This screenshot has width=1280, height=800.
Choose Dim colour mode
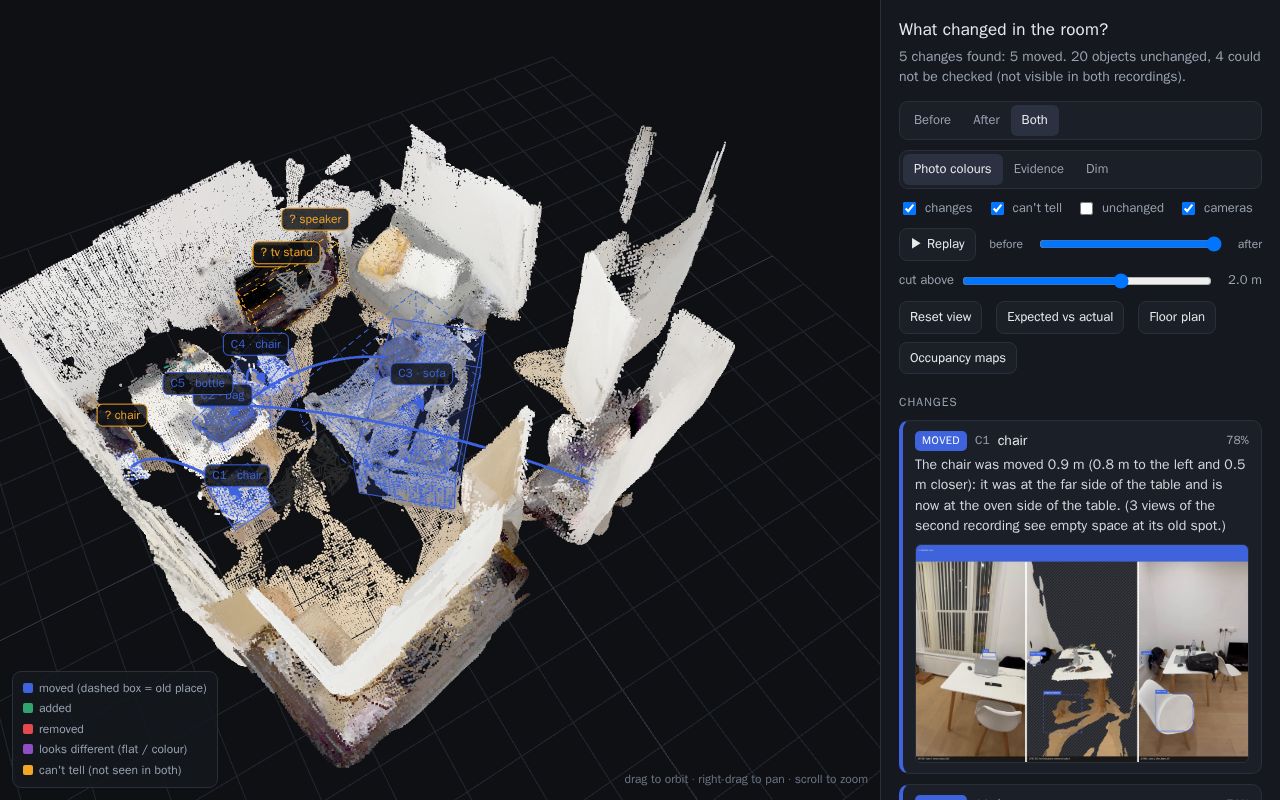(x=1097, y=169)
